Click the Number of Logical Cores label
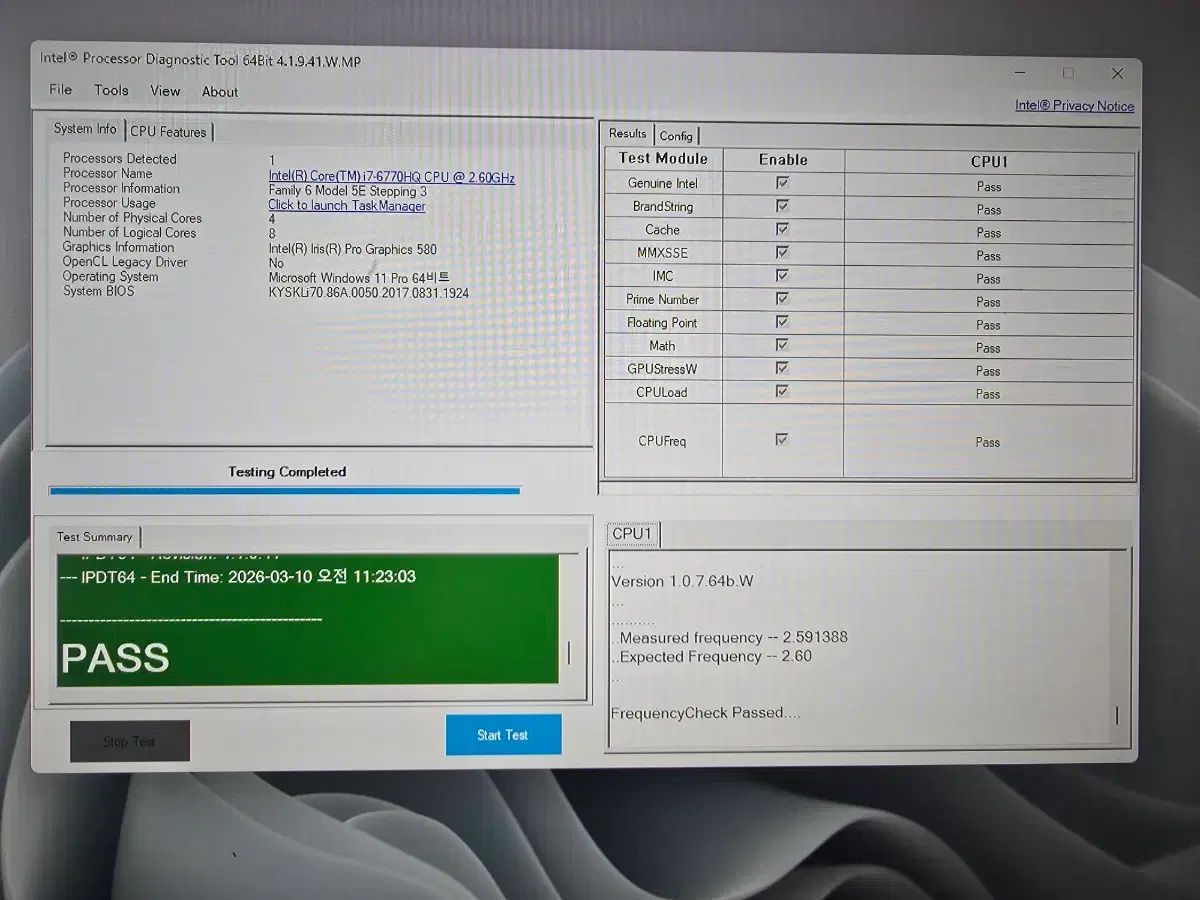 tap(129, 232)
